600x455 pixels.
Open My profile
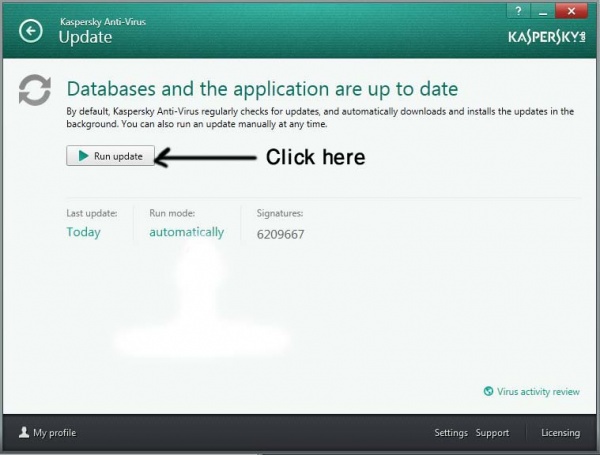[55, 433]
